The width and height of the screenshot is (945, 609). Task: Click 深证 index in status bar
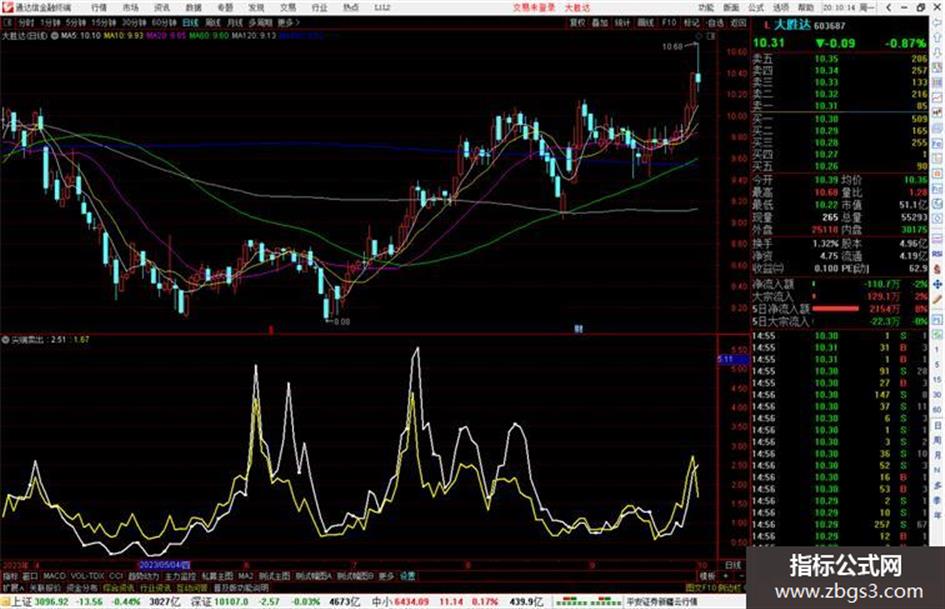click(199, 602)
